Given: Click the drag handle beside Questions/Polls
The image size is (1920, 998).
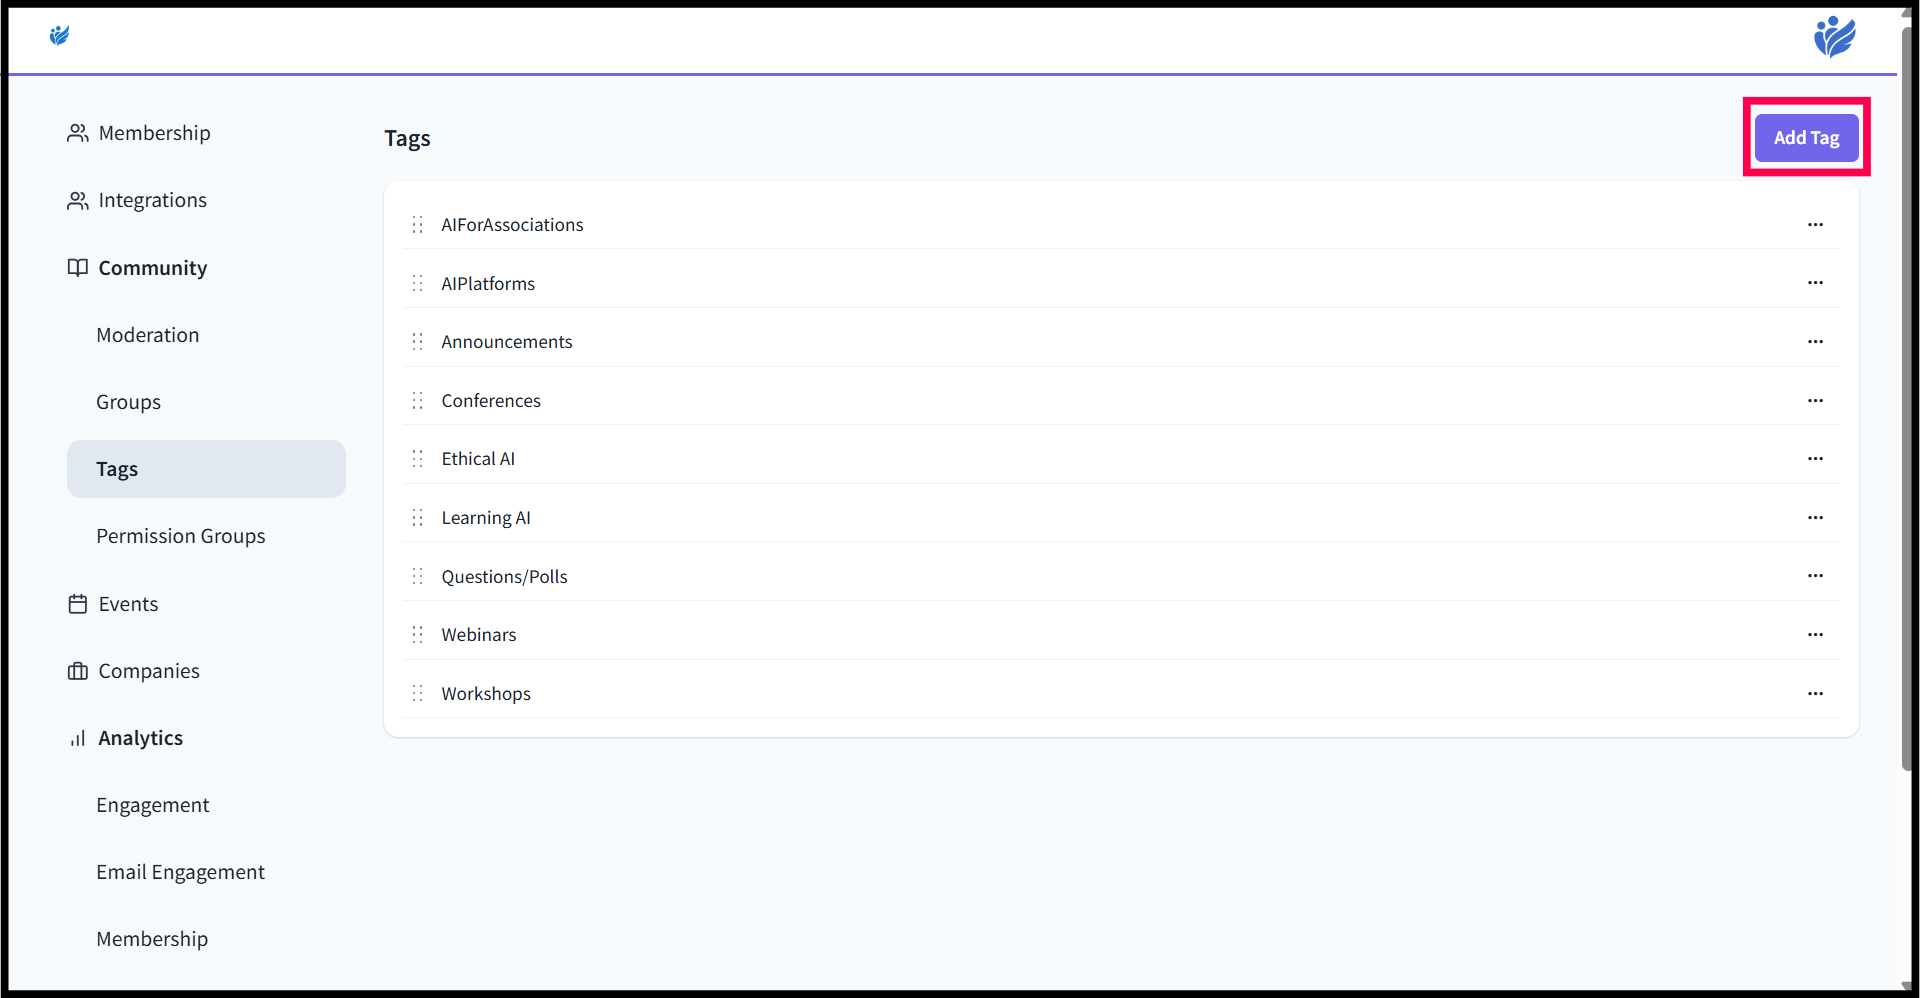Looking at the screenshot, I should 418,577.
